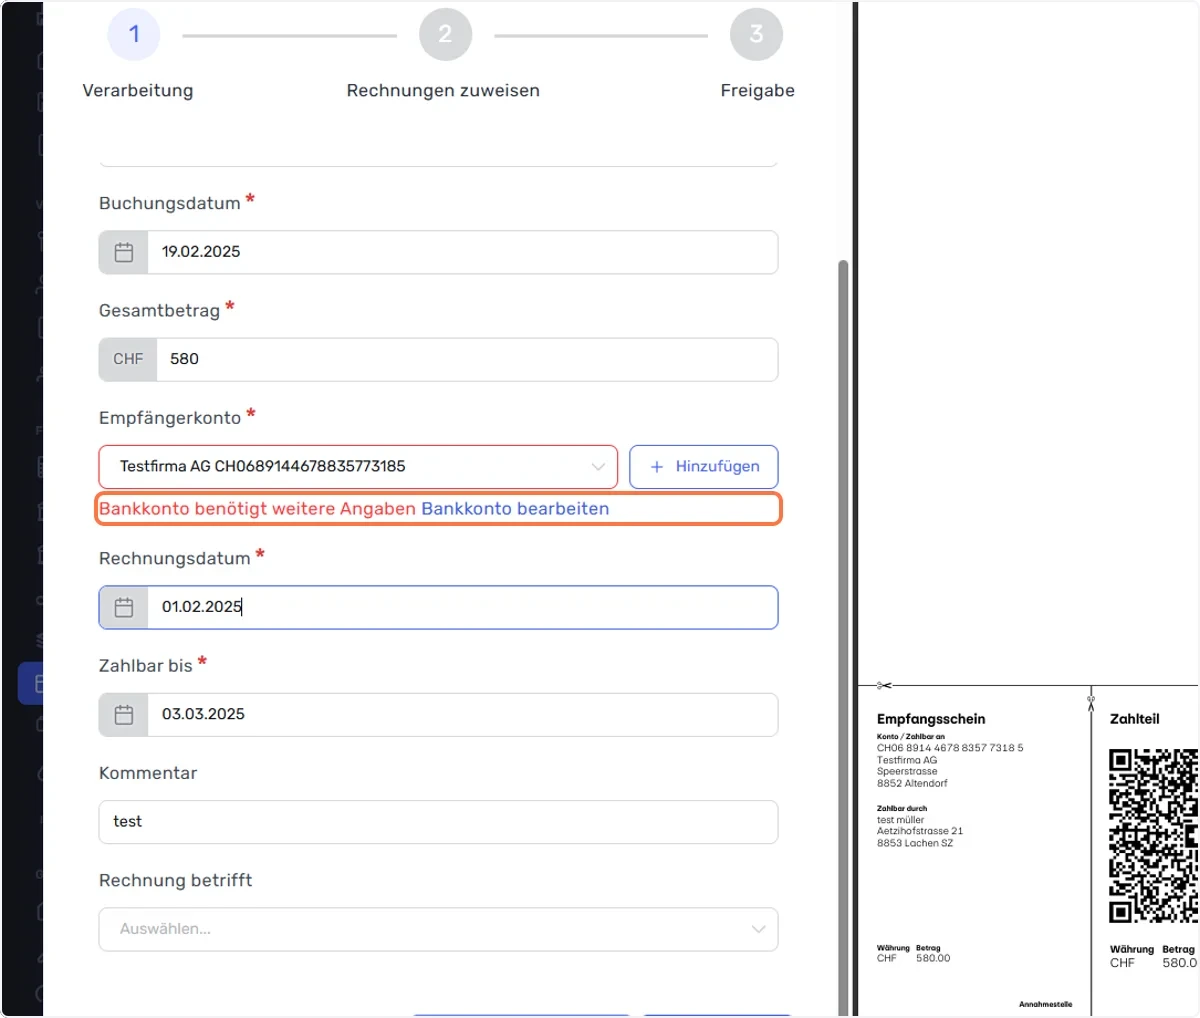Click the Testfirma AG line in preview
Viewport: 1200px width, 1018px height.
pos(907,760)
